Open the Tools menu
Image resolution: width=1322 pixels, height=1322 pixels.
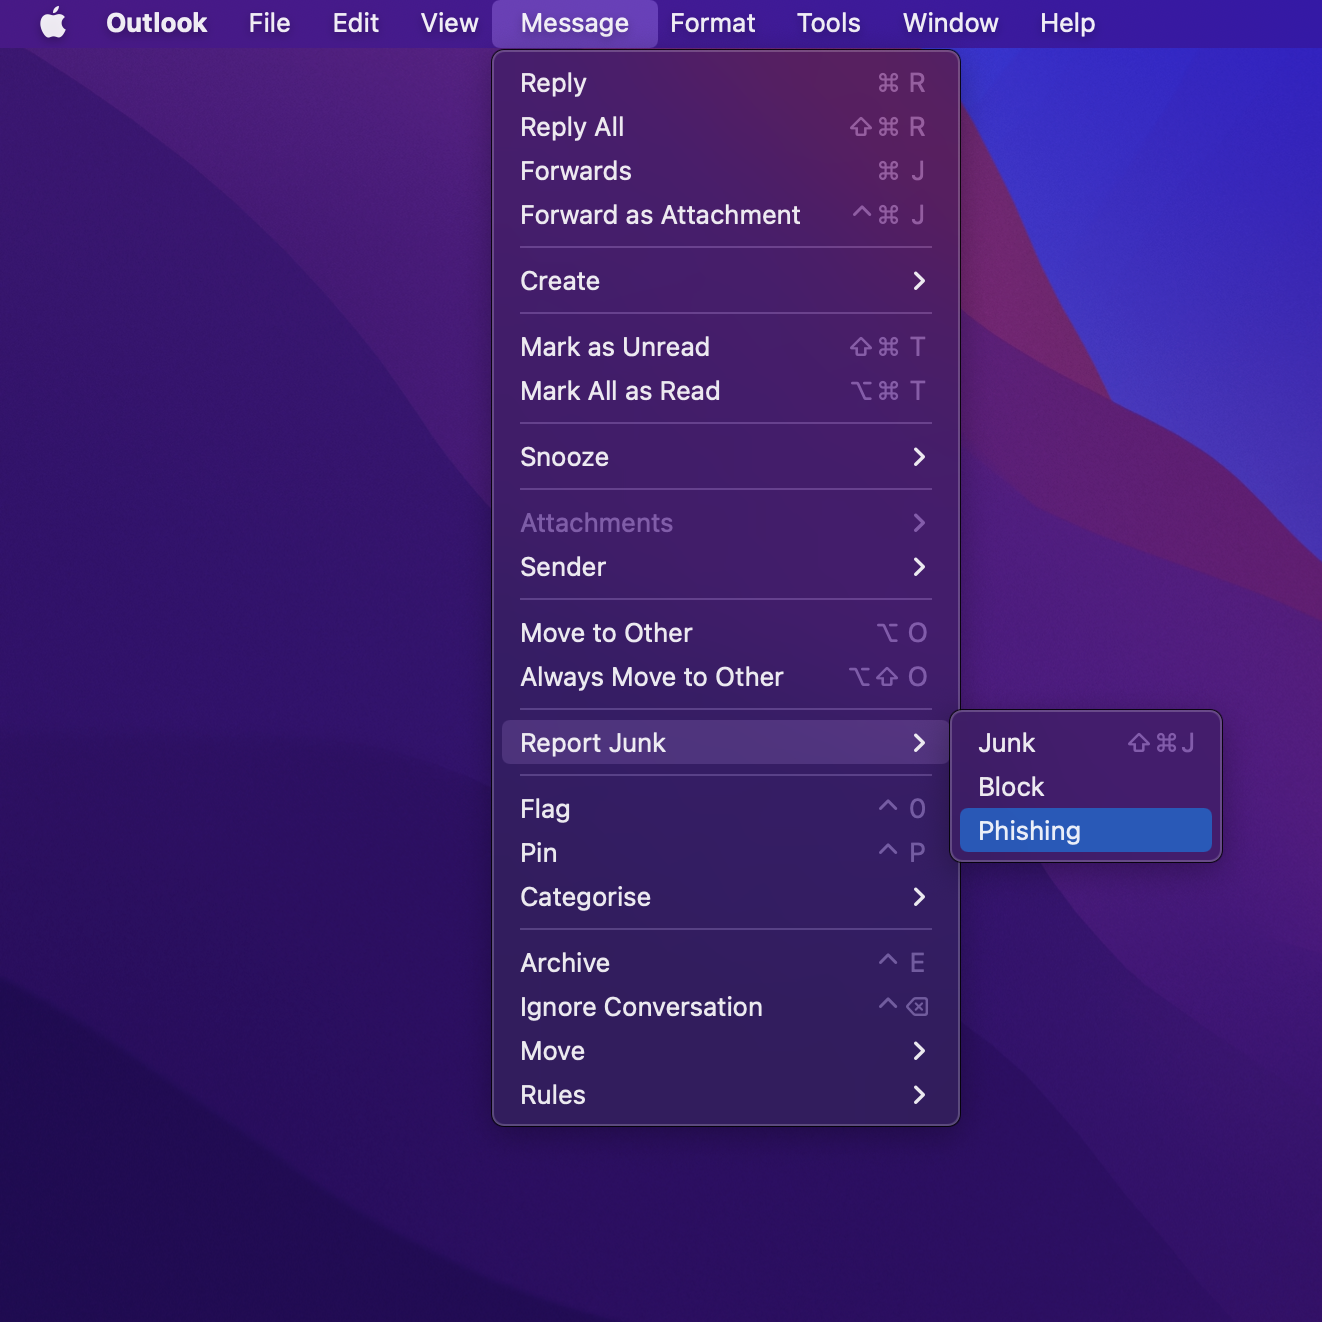pyautogui.click(x=828, y=23)
